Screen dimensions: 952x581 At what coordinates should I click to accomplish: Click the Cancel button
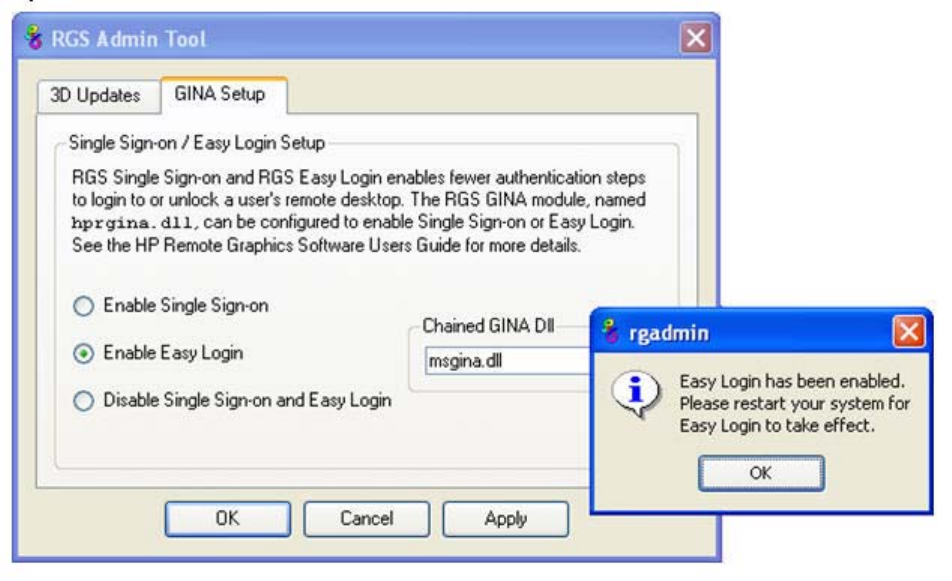coord(367,518)
